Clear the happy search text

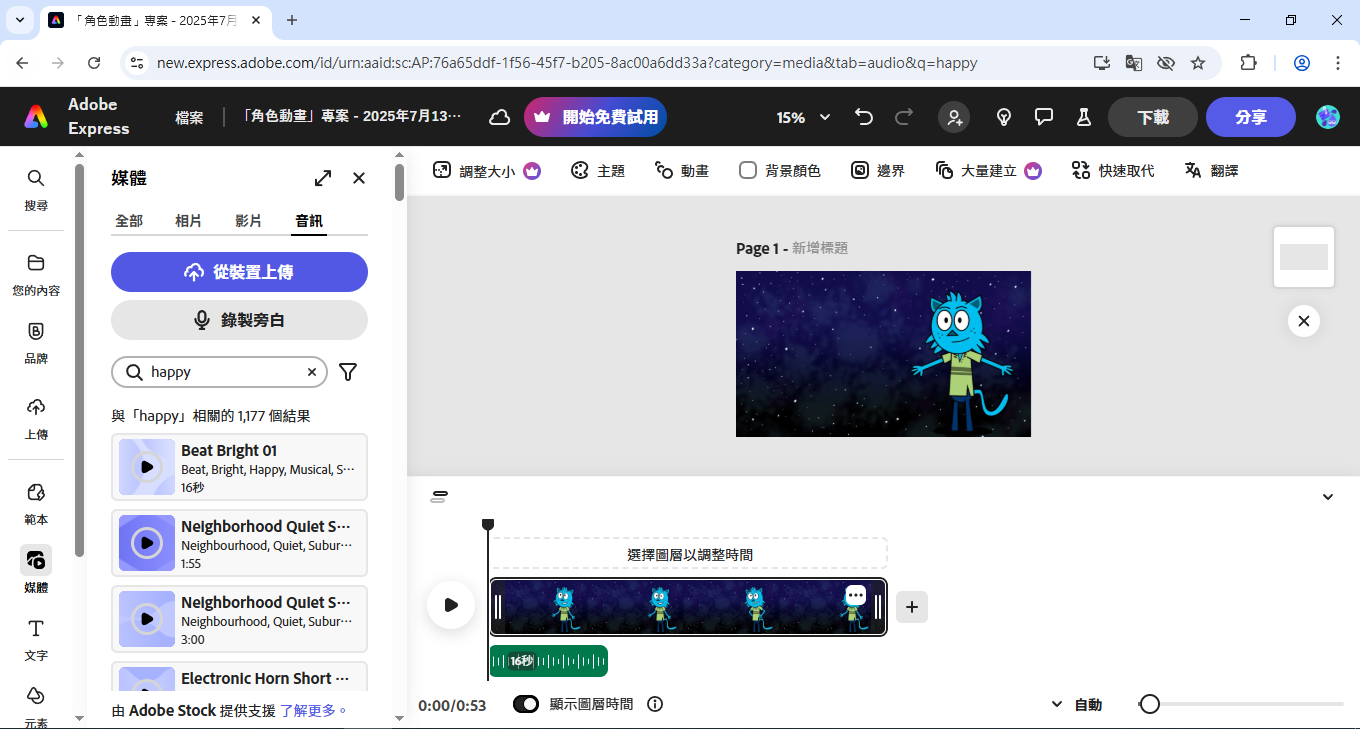(x=311, y=372)
